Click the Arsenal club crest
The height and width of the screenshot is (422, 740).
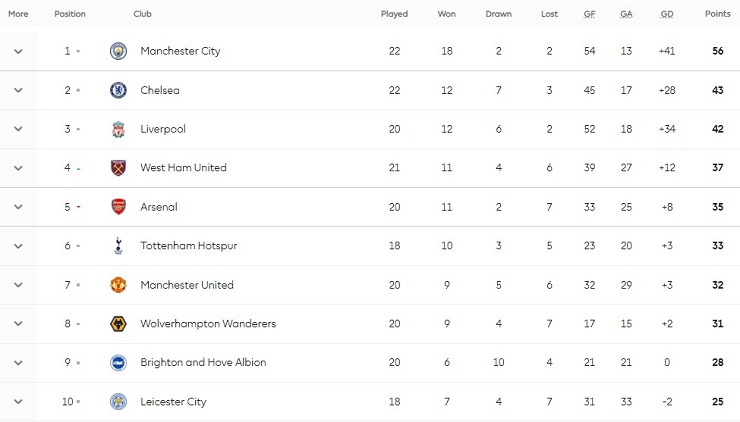[119, 207]
